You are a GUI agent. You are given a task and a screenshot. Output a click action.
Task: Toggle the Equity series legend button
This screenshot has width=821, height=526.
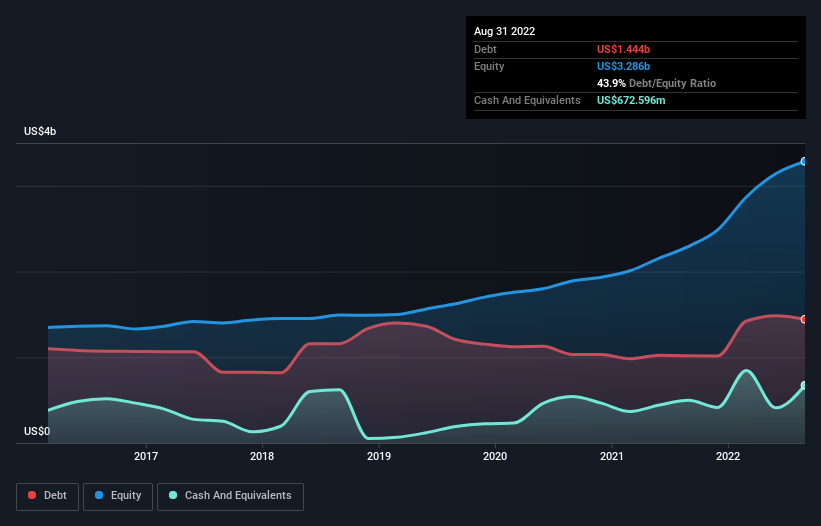(118, 496)
